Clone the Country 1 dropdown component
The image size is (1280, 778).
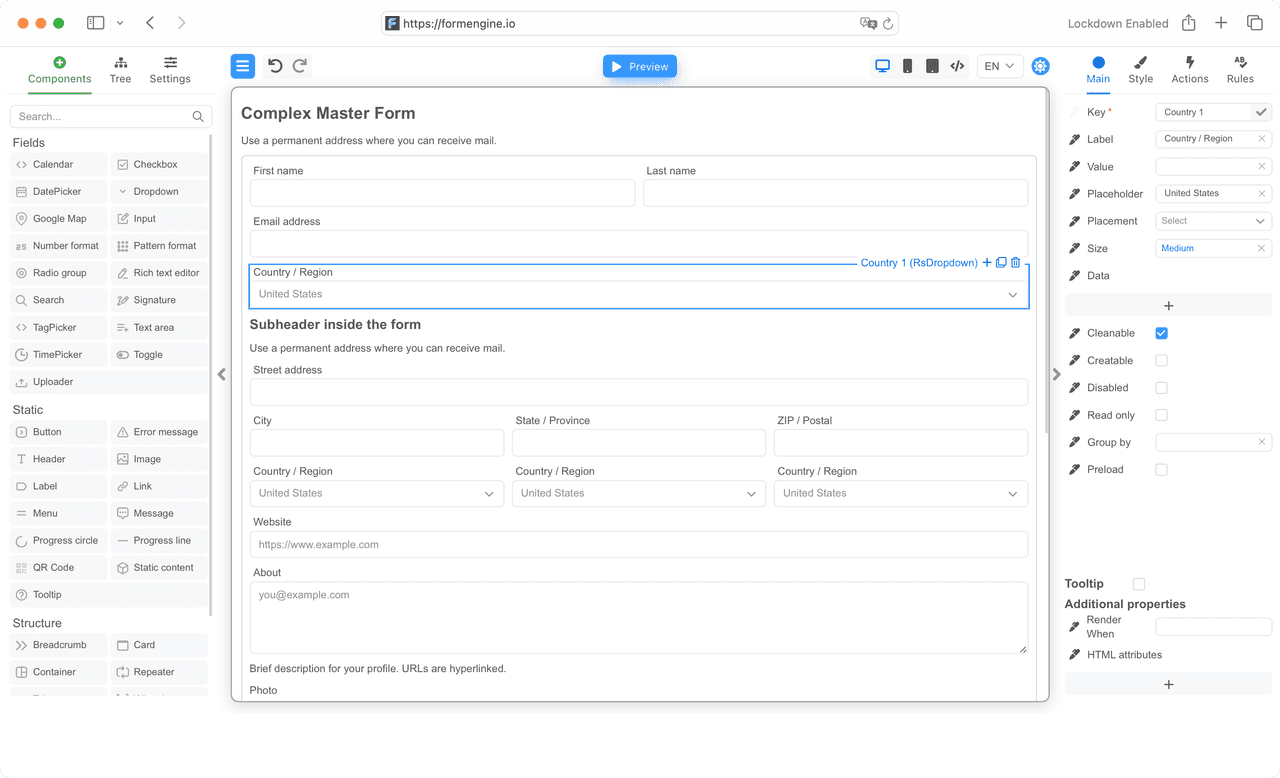pos(1001,263)
